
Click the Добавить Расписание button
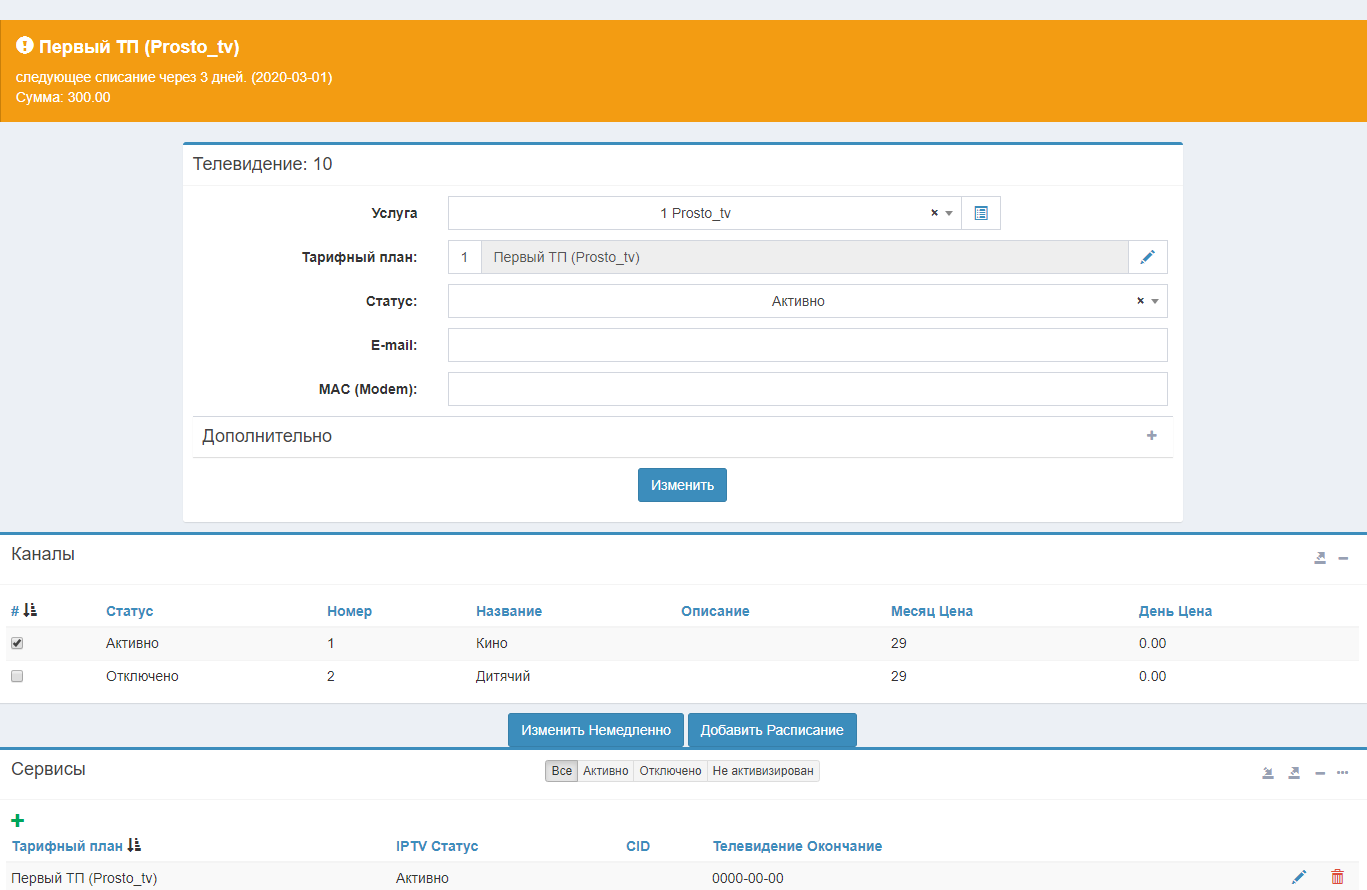771,730
